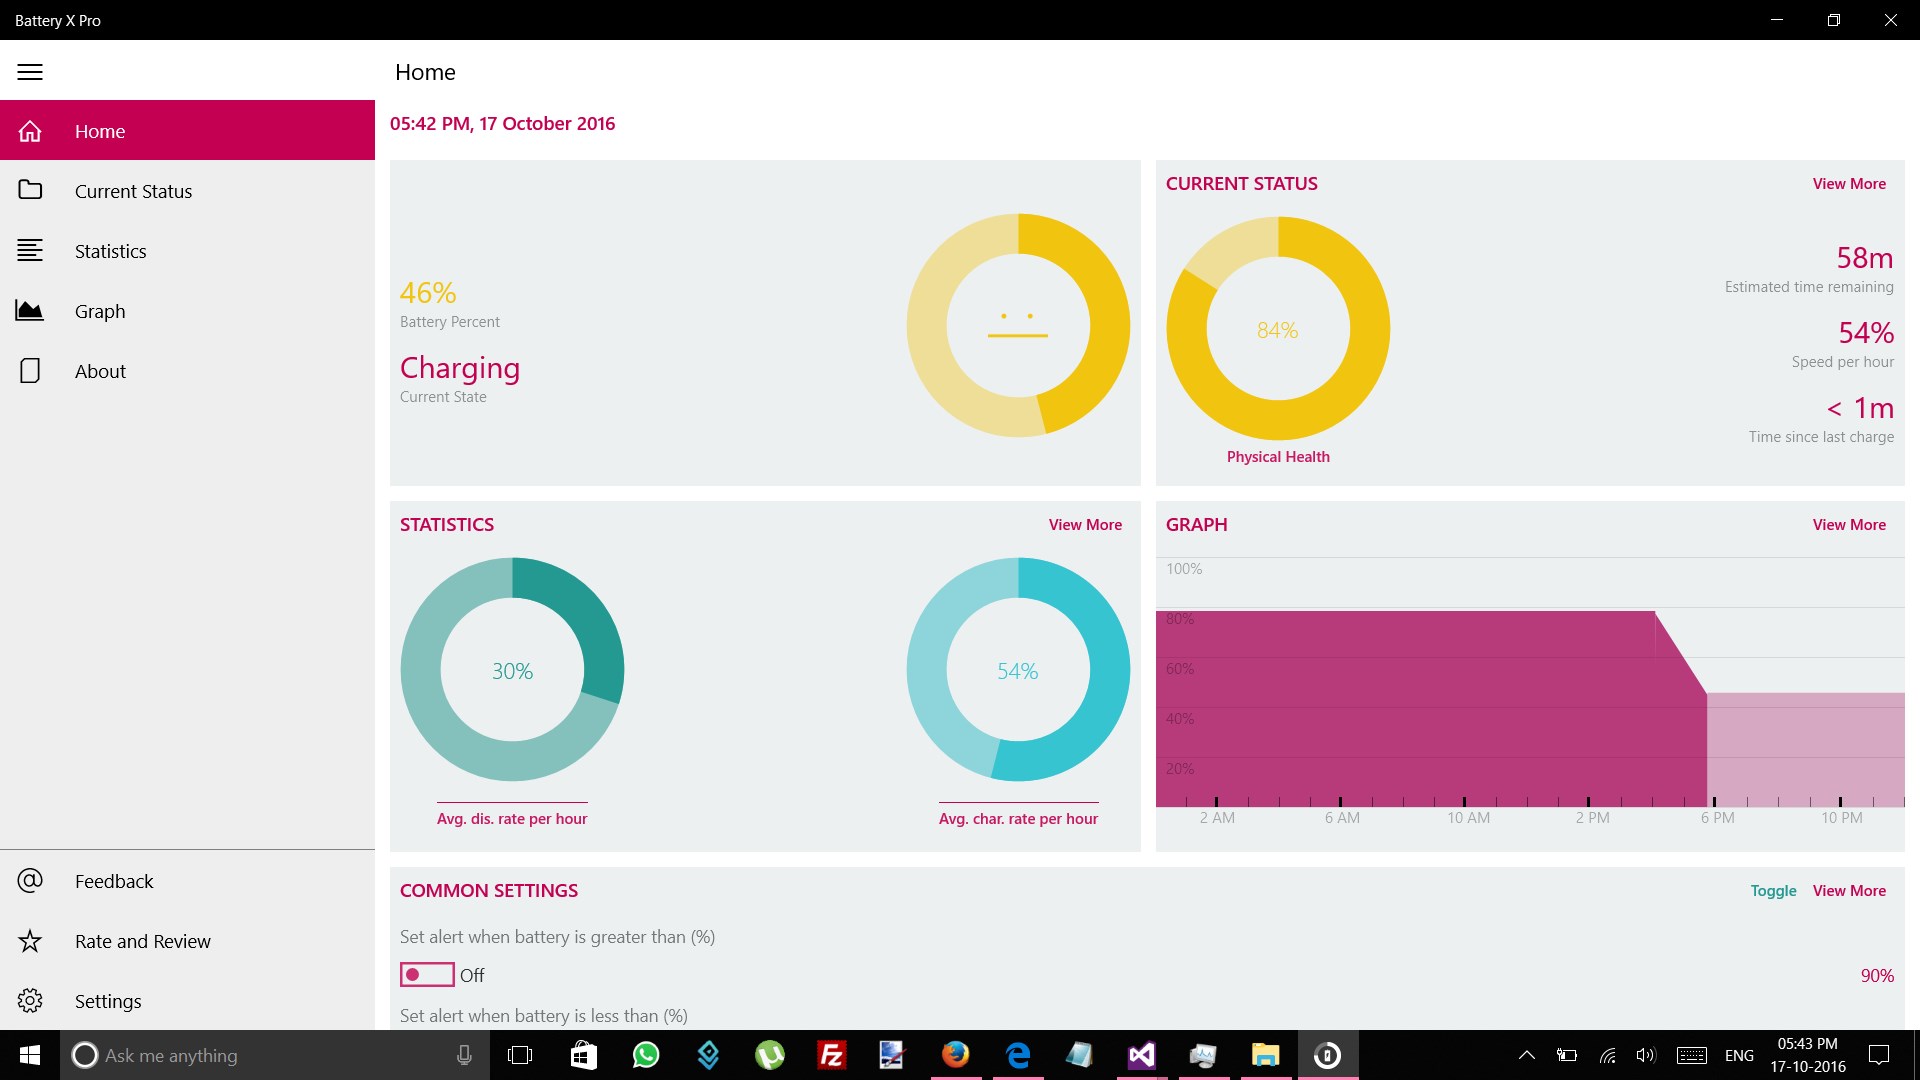
Task: View More in Common Settings section
Action: (1849, 891)
